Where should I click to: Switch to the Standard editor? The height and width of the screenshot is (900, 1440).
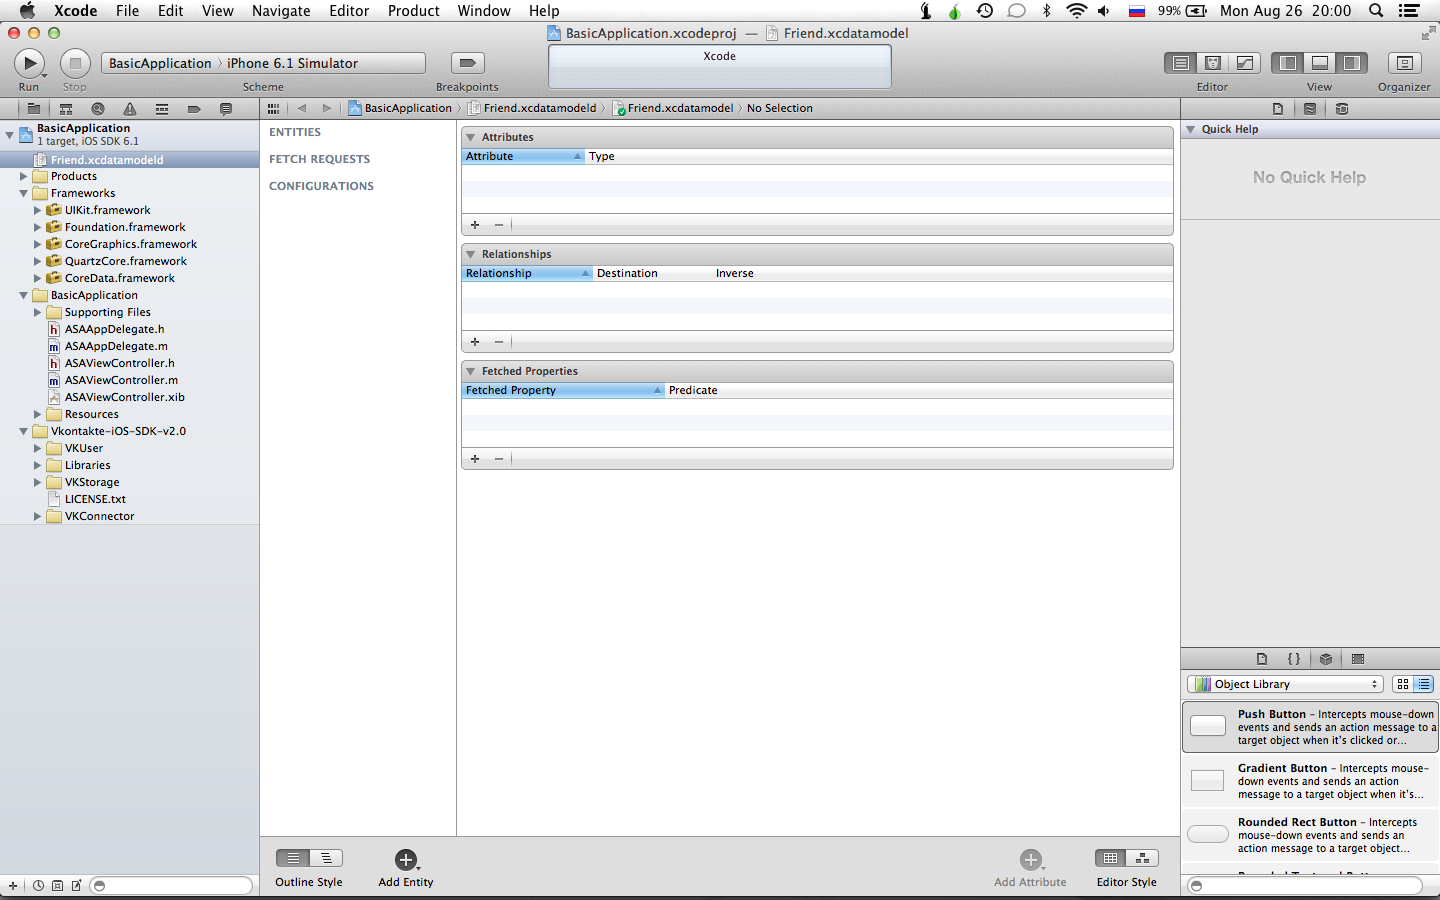pyautogui.click(x=1181, y=63)
